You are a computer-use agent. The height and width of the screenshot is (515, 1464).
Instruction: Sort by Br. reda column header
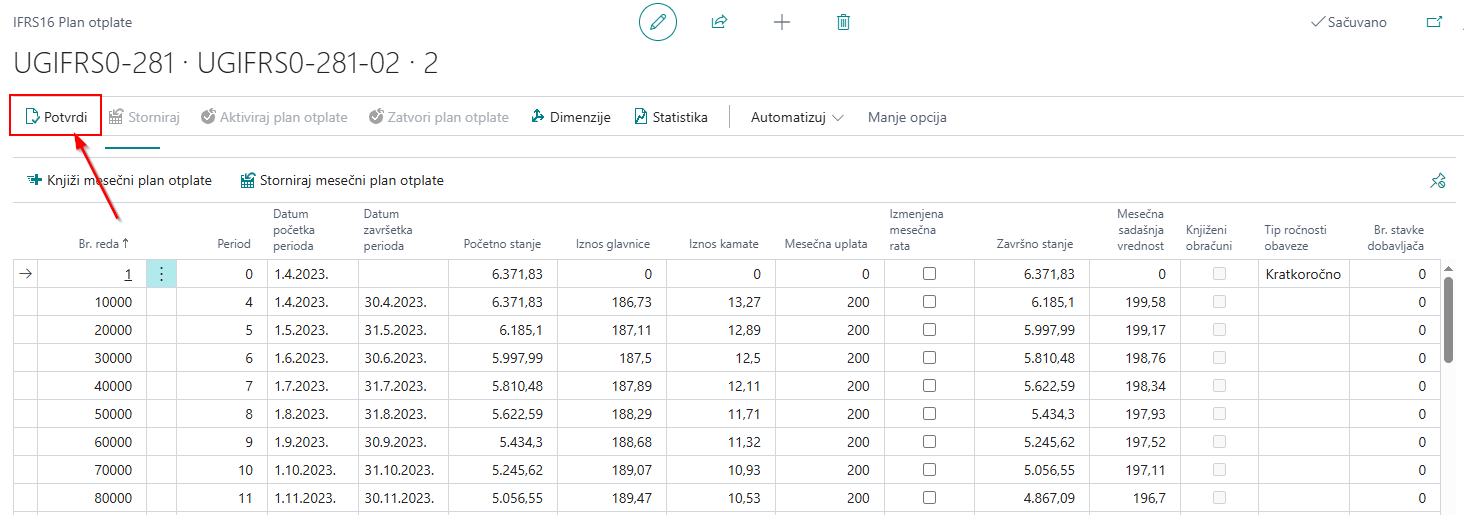(x=104, y=243)
